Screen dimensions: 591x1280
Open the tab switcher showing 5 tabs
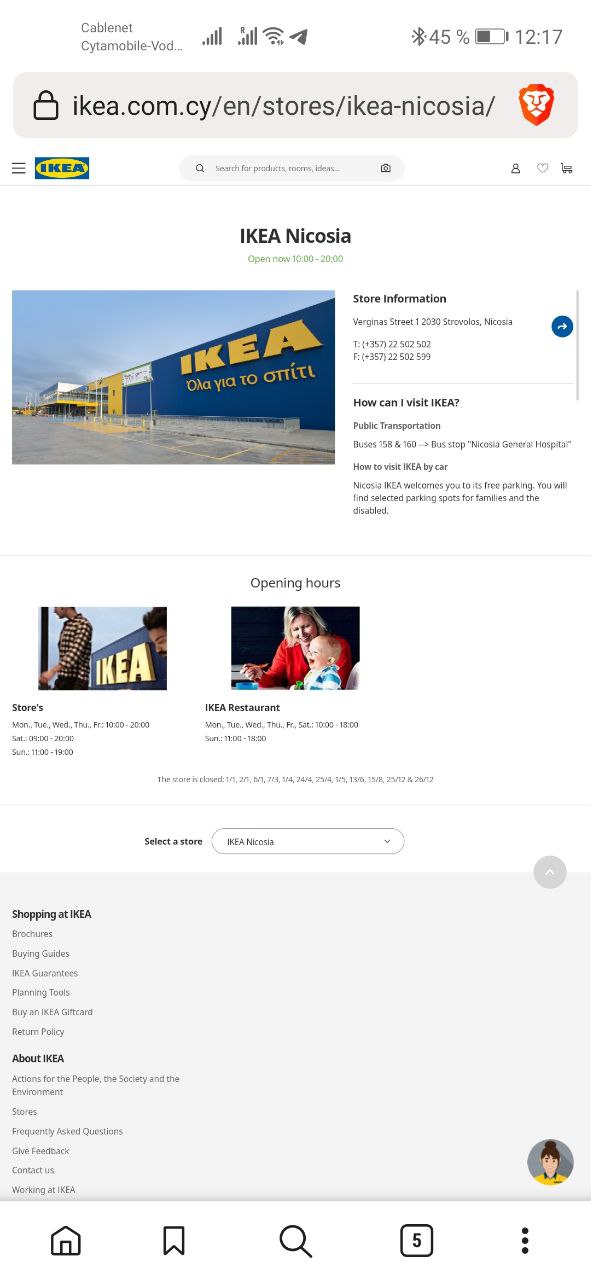(x=416, y=1241)
